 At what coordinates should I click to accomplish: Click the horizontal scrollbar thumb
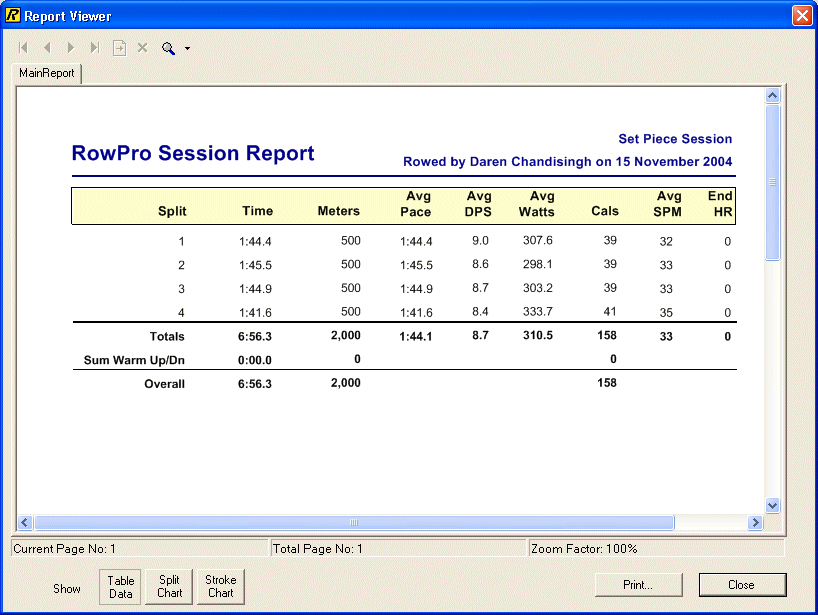[x=354, y=522]
